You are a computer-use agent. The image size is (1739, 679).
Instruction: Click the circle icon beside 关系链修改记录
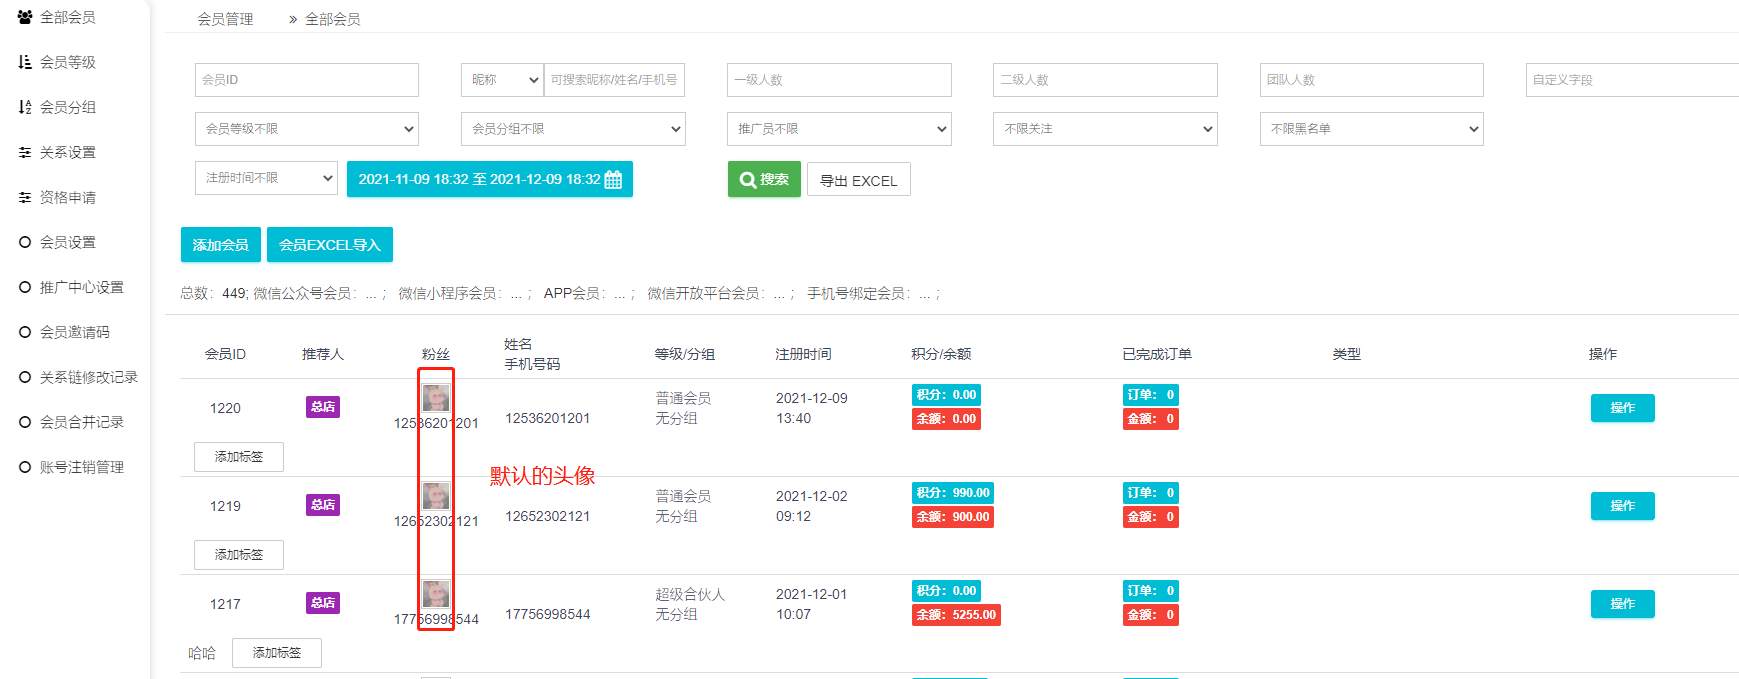coord(25,377)
